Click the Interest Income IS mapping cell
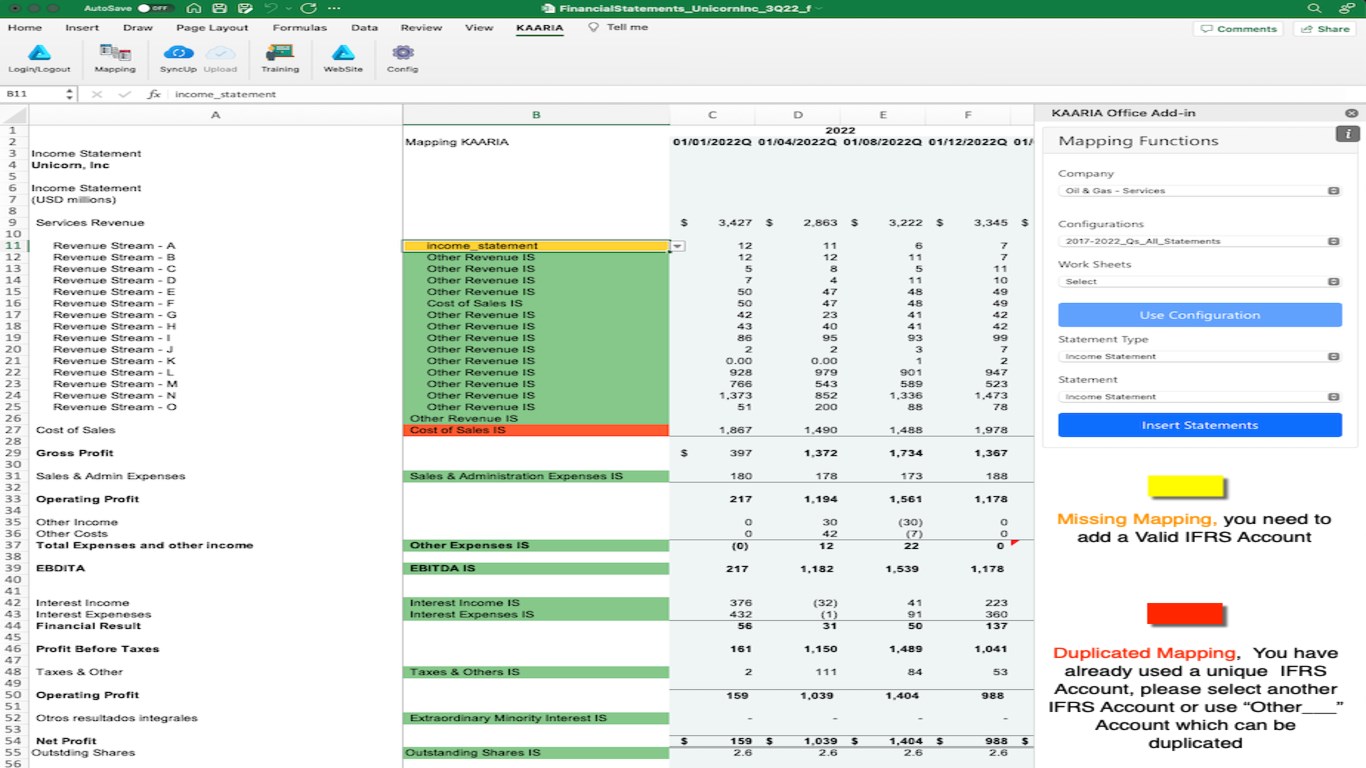This screenshot has height=768, width=1366. point(536,603)
